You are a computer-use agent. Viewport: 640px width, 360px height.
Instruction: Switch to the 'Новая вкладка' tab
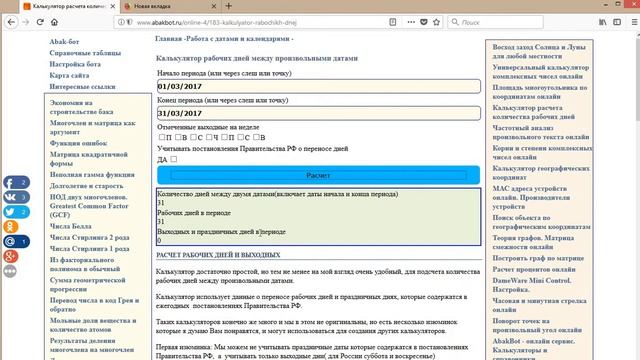click(170, 6)
